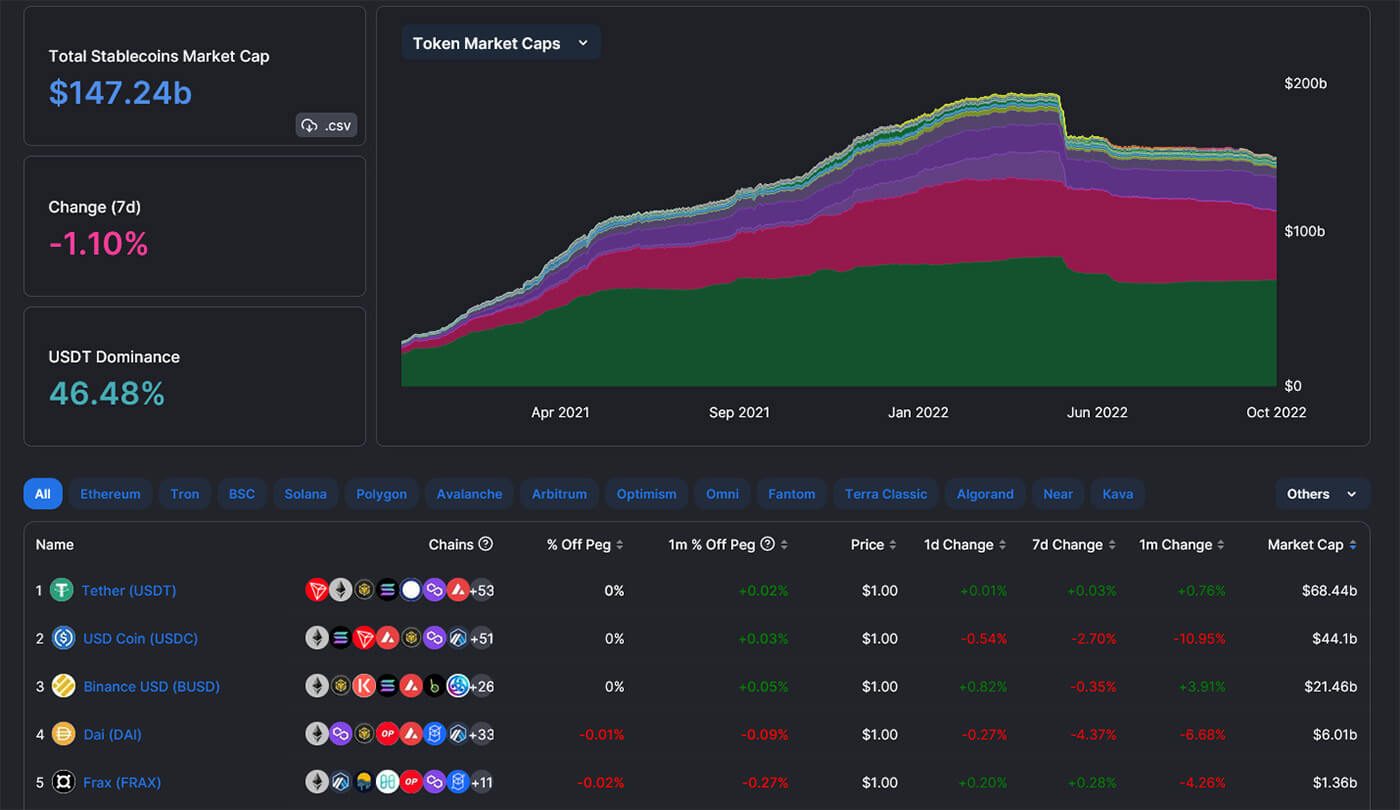Sort table by 7d Change column
1400x810 pixels.
(x=1074, y=545)
